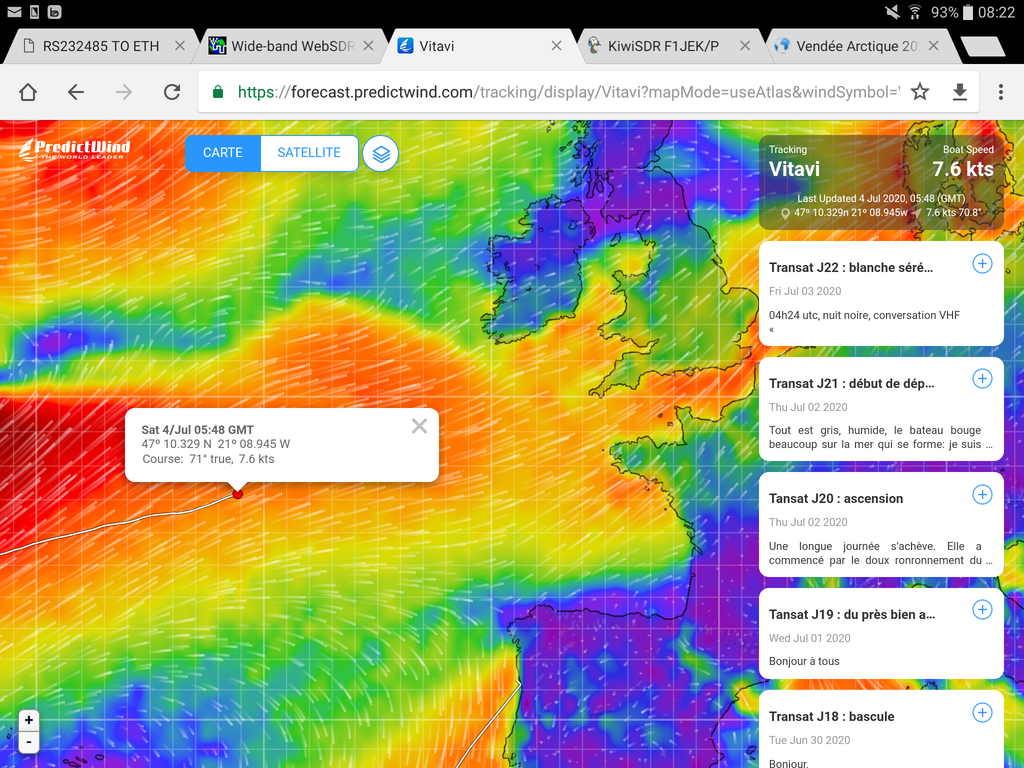Image resolution: width=1024 pixels, height=768 pixels.
Task: Bookmark this page with the star icon
Action: pyautogui.click(x=920, y=92)
